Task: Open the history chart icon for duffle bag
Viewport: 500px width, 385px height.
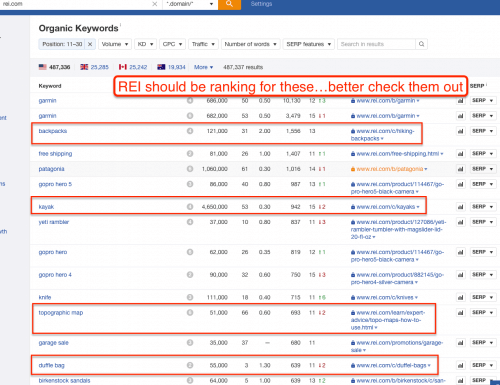Action: click(461, 365)
